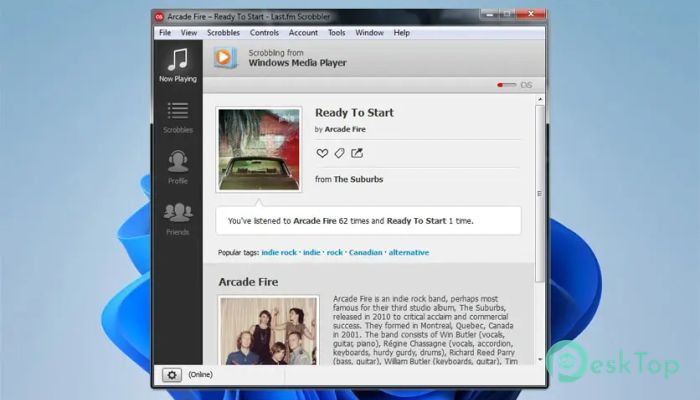
Task: Click the 'Scrobbling from' label
Action: click(276, 52)
